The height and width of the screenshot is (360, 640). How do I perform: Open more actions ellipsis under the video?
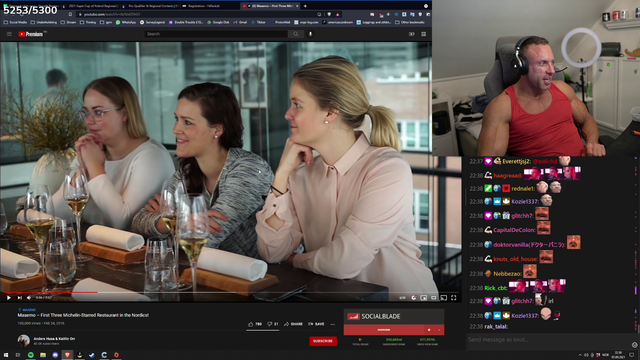pyautogui.click(x=333, y=324)
